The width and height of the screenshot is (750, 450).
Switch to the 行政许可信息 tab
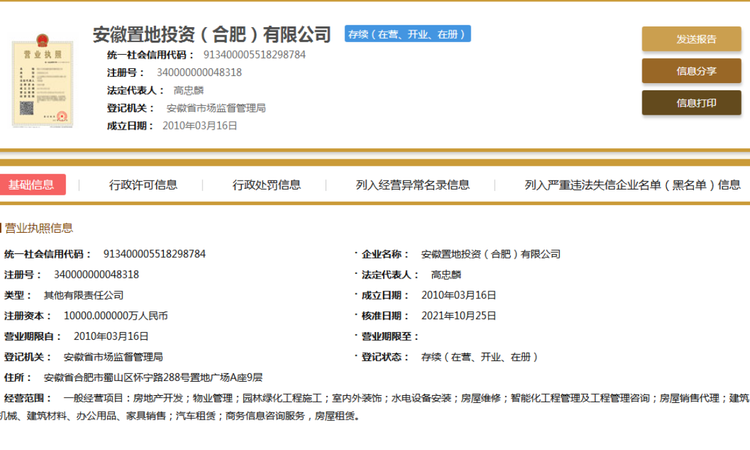(x=143, y=185)
